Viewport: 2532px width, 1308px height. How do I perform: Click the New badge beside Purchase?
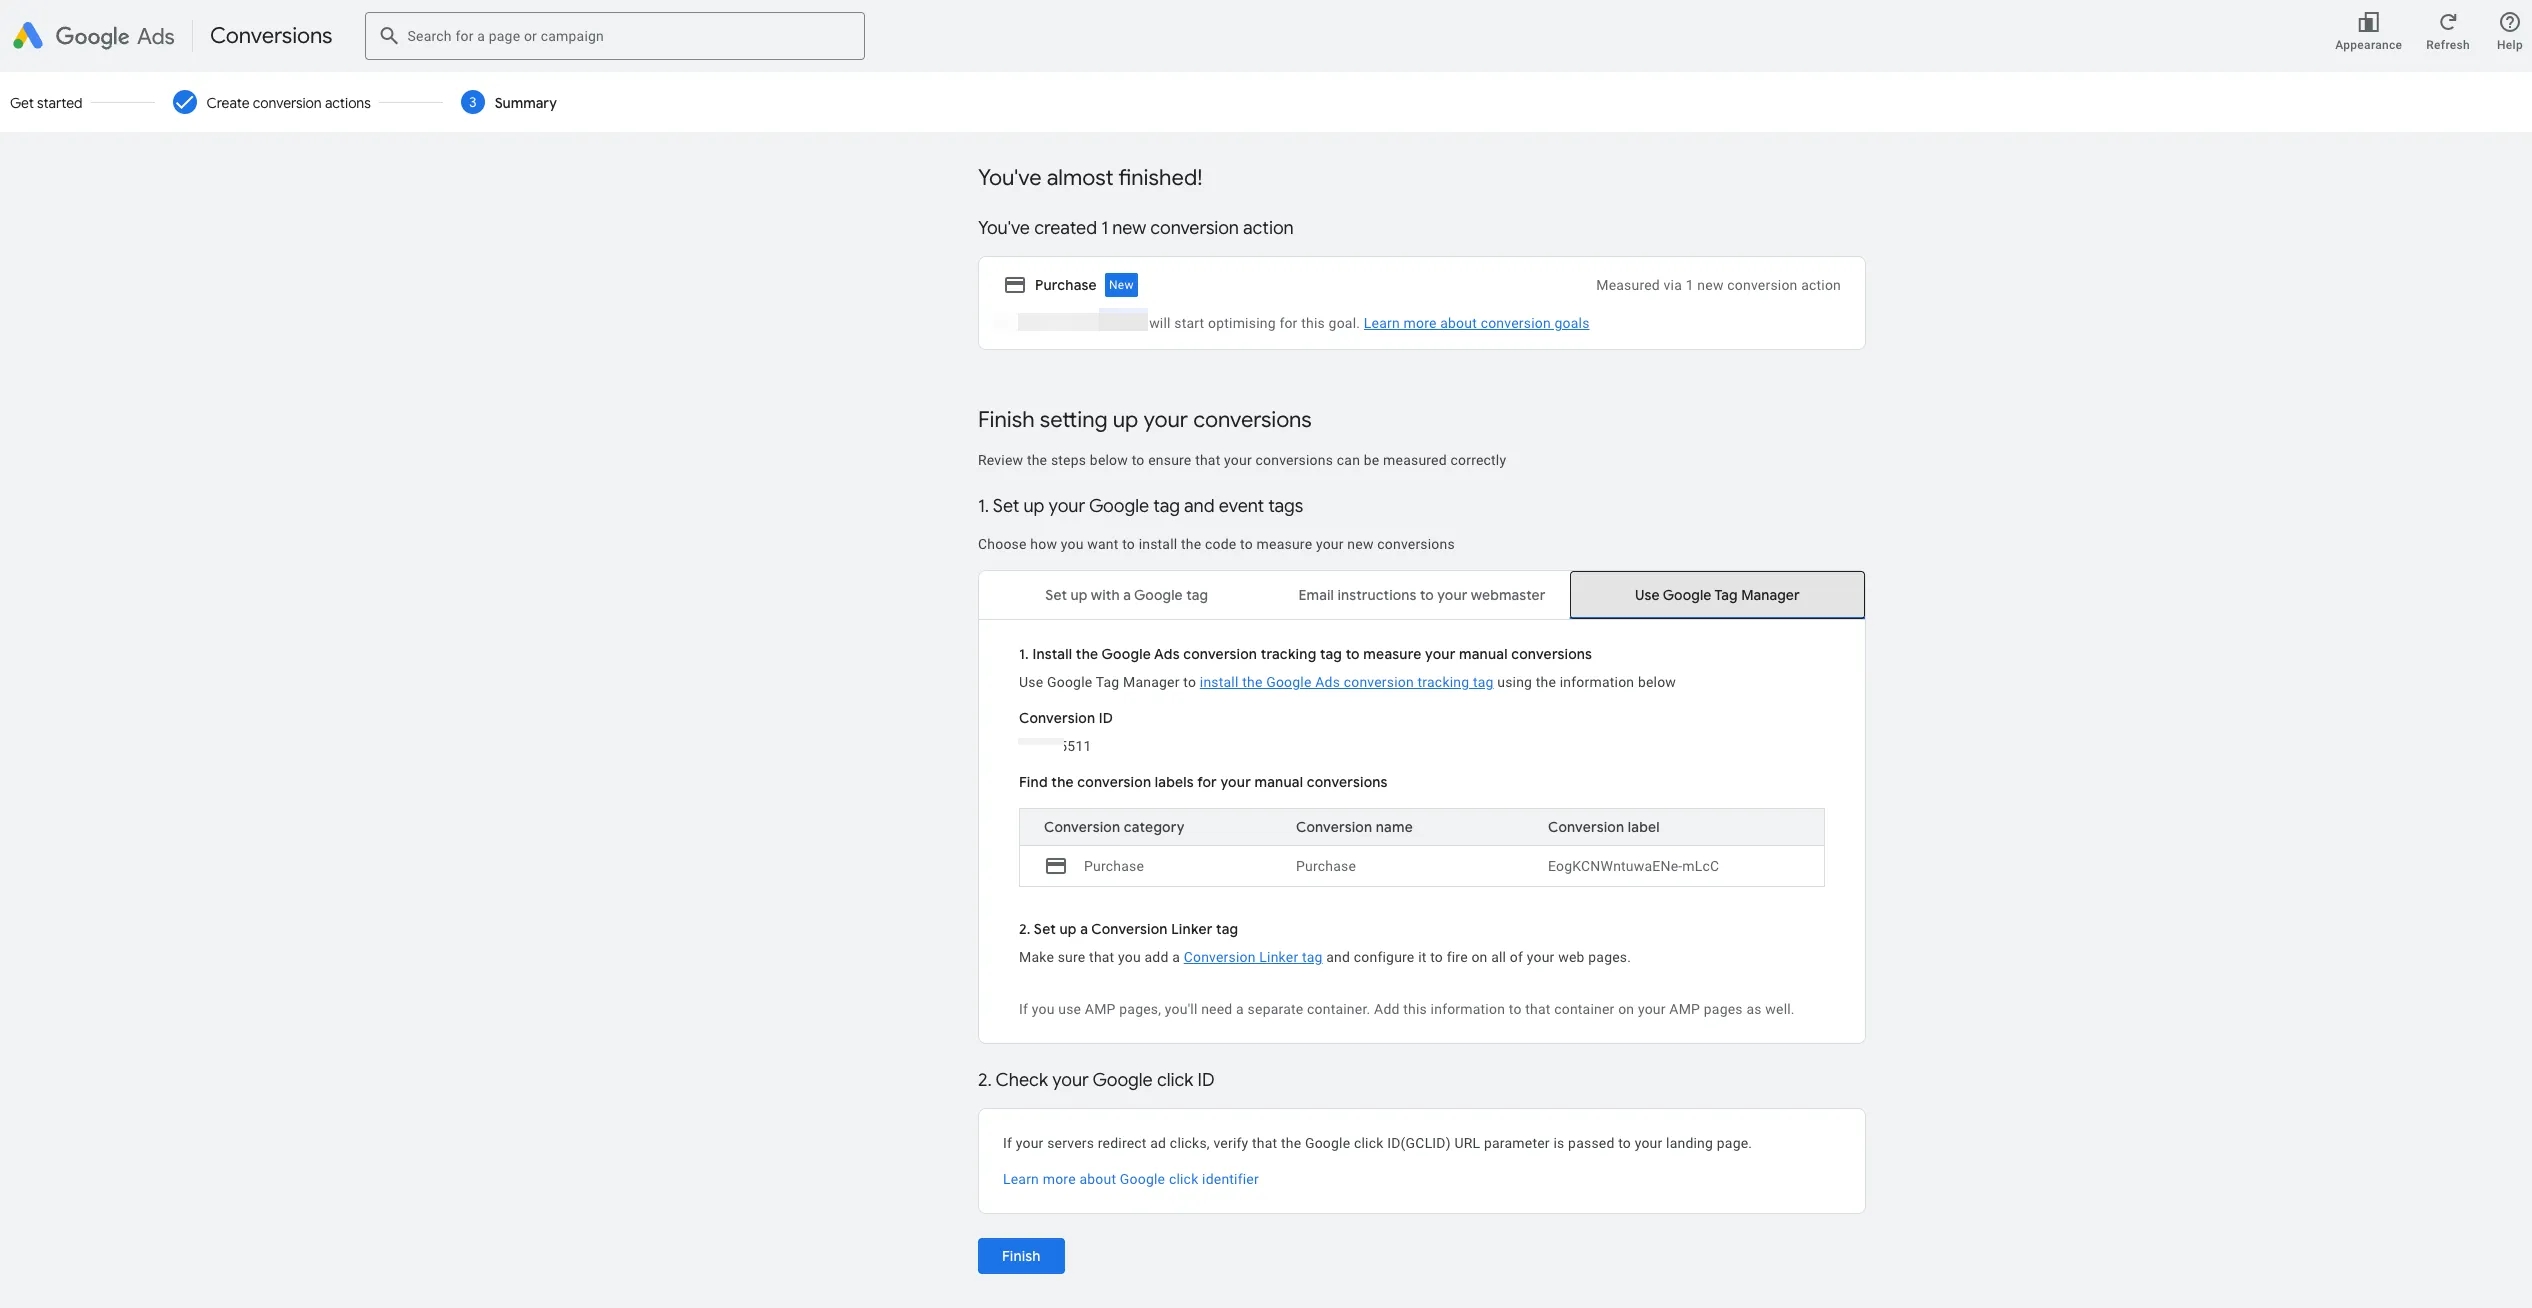click(1121, 285)
